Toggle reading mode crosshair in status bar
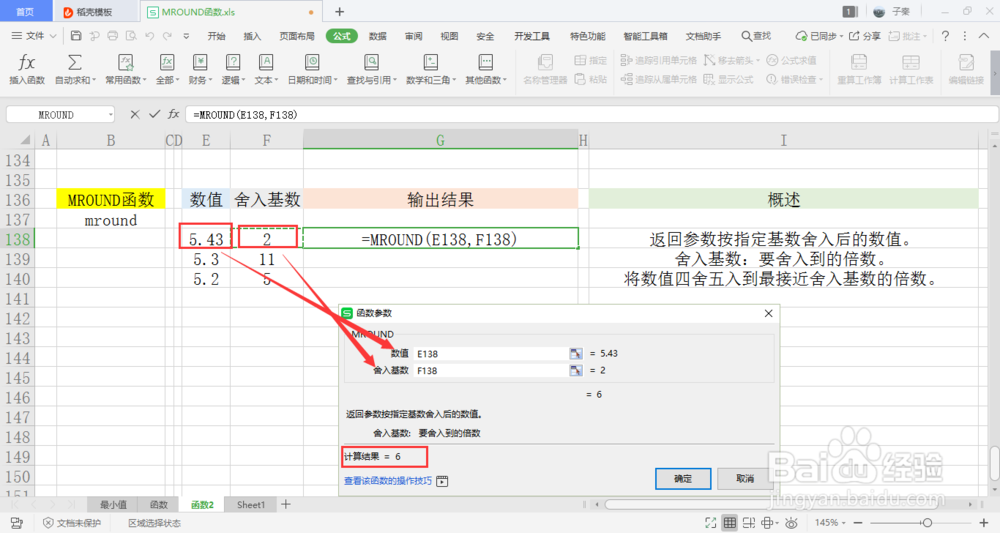The width and height of the screenshot is (1000, 533). (768, 523)
